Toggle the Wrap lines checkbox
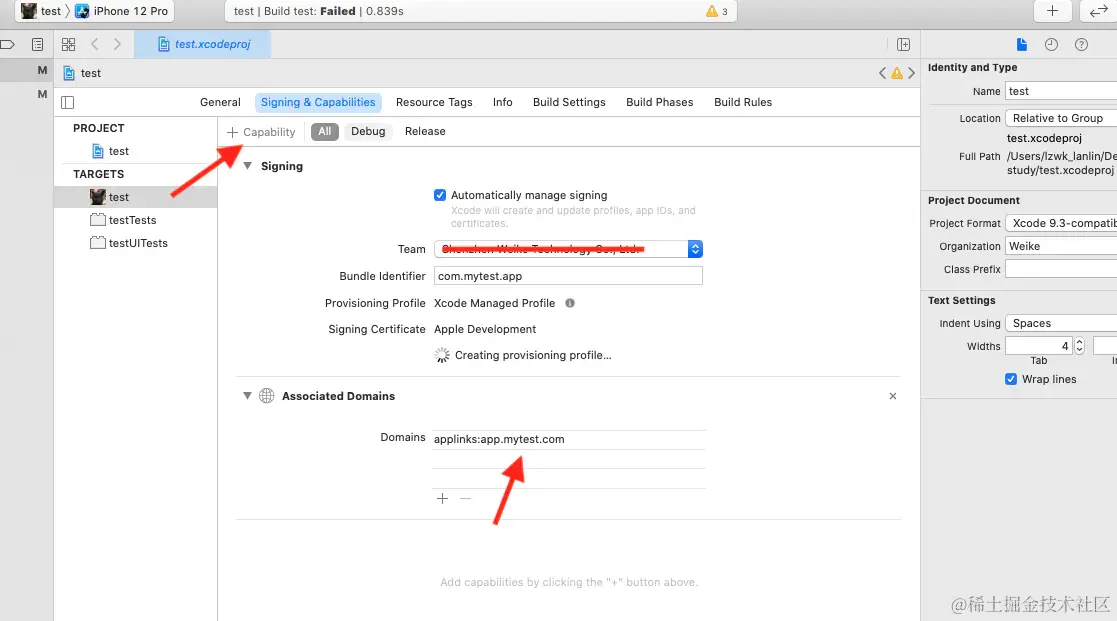1117x621 pixels. (x=1011, y=379)
